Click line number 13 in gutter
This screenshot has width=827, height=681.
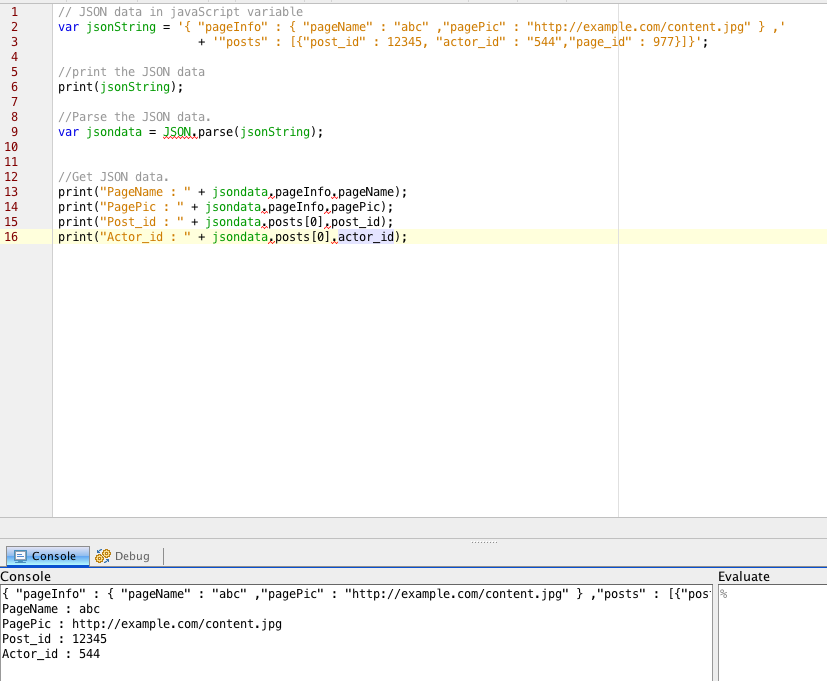tap(11, 192)
